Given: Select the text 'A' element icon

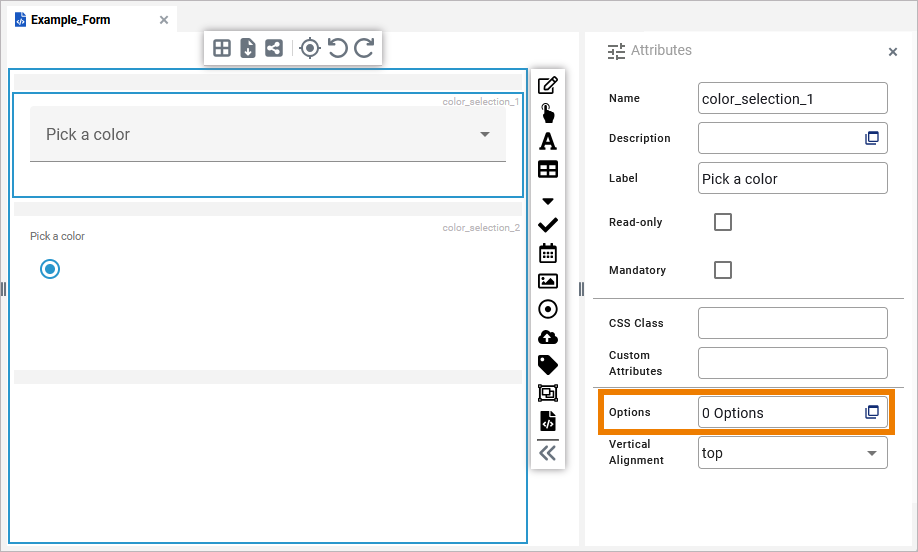Looking at the screenshot, I should click(548, 141).
